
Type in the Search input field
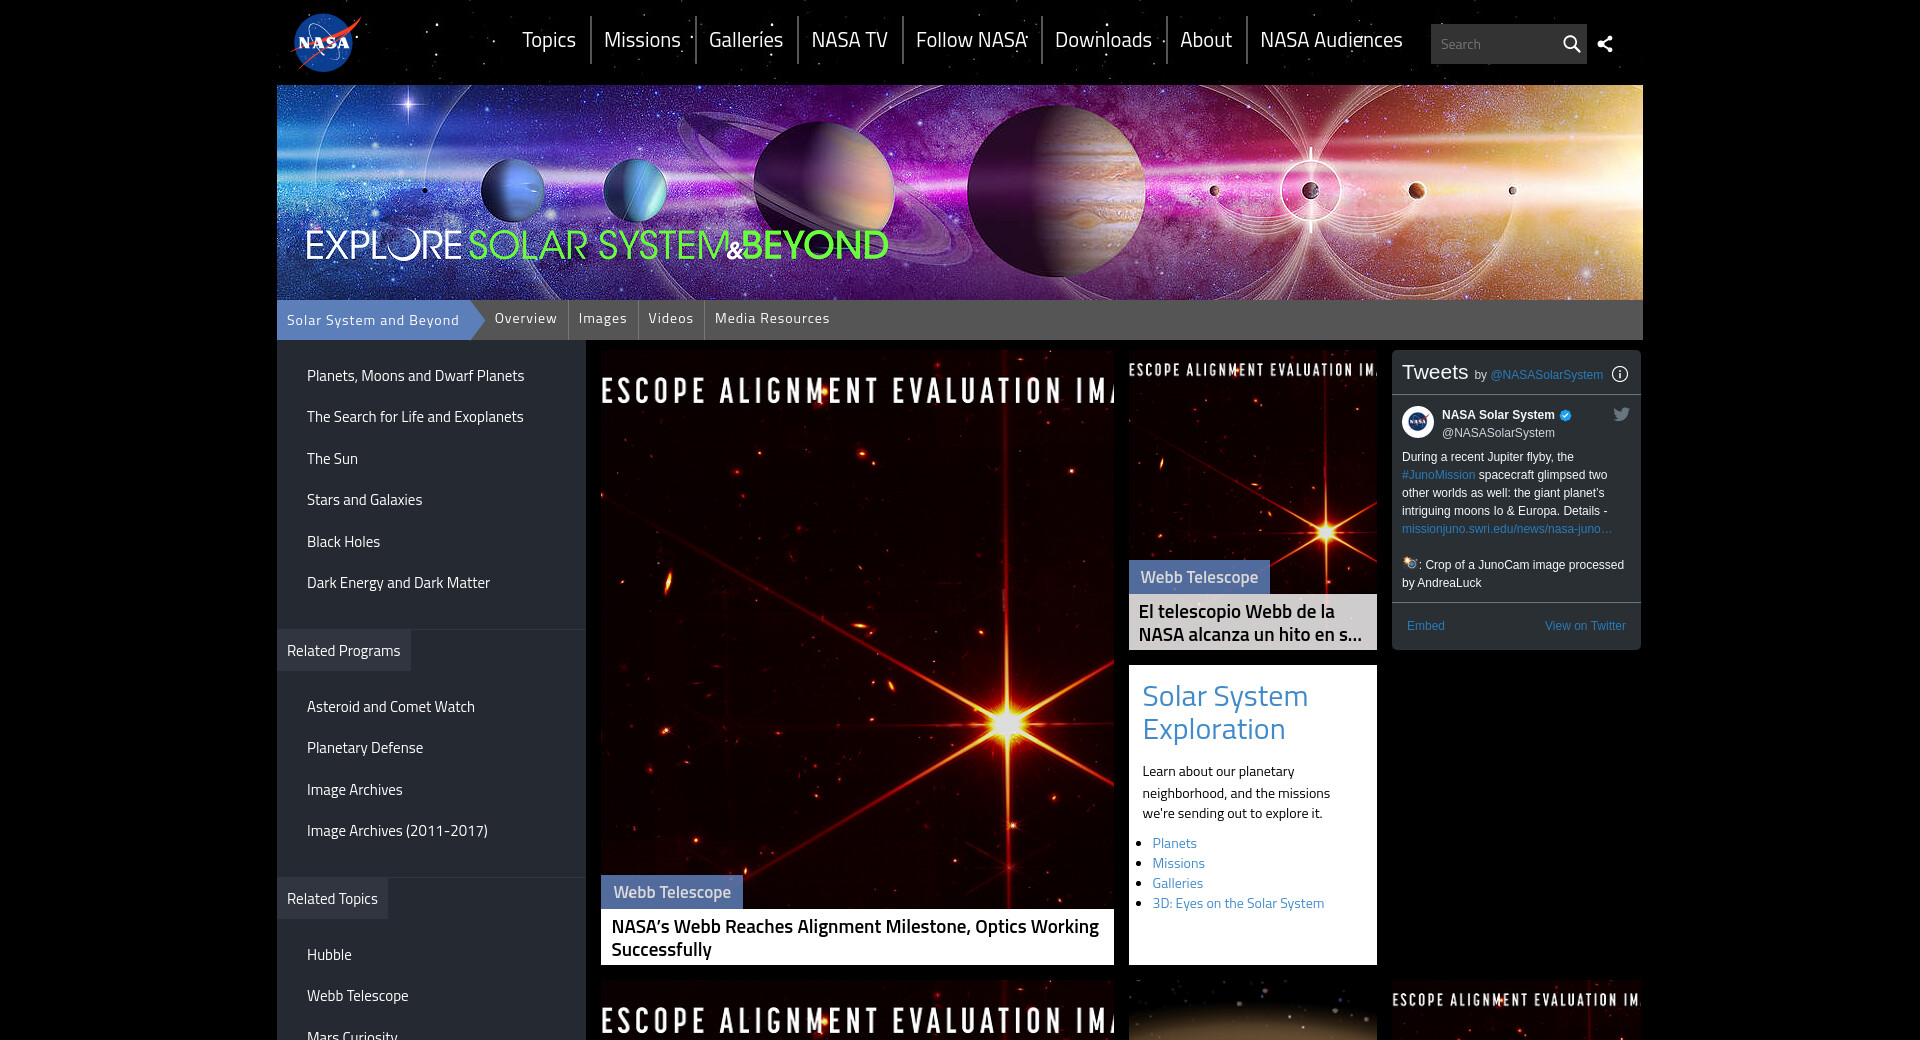click(x=1495, y=44)
